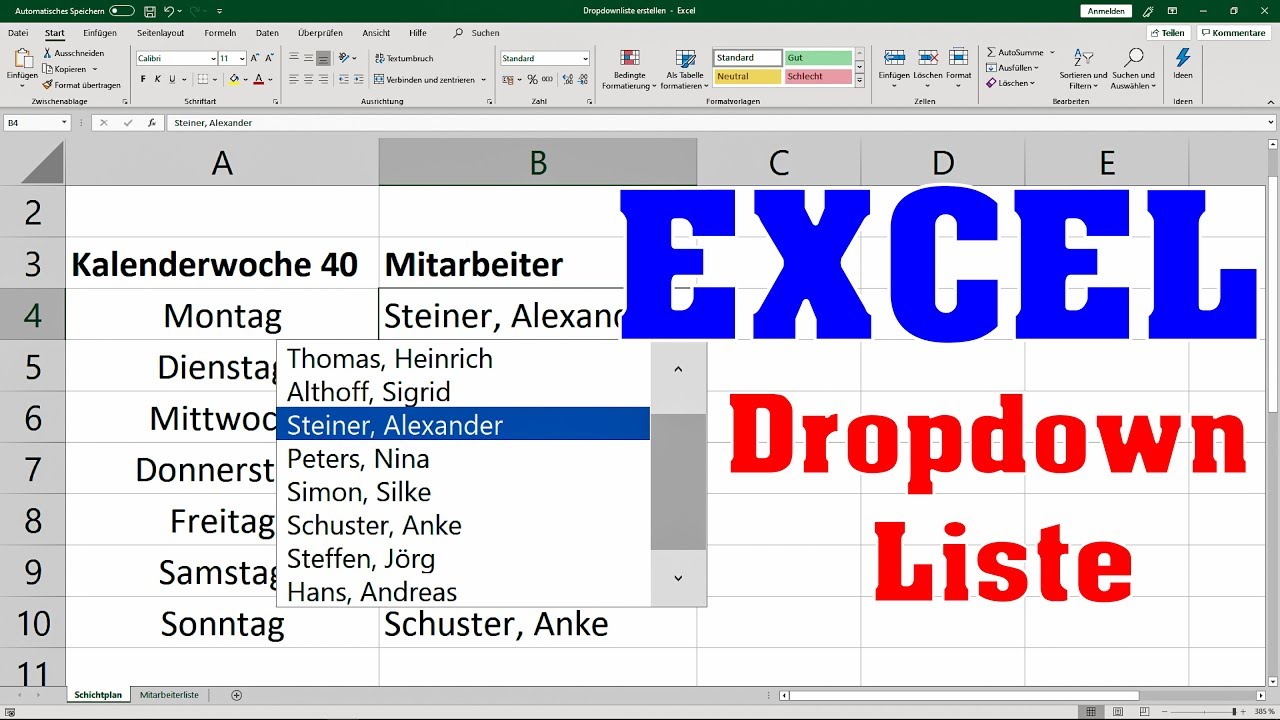Align text to the top
The image size is (1280, 720).
coord(293,59)
